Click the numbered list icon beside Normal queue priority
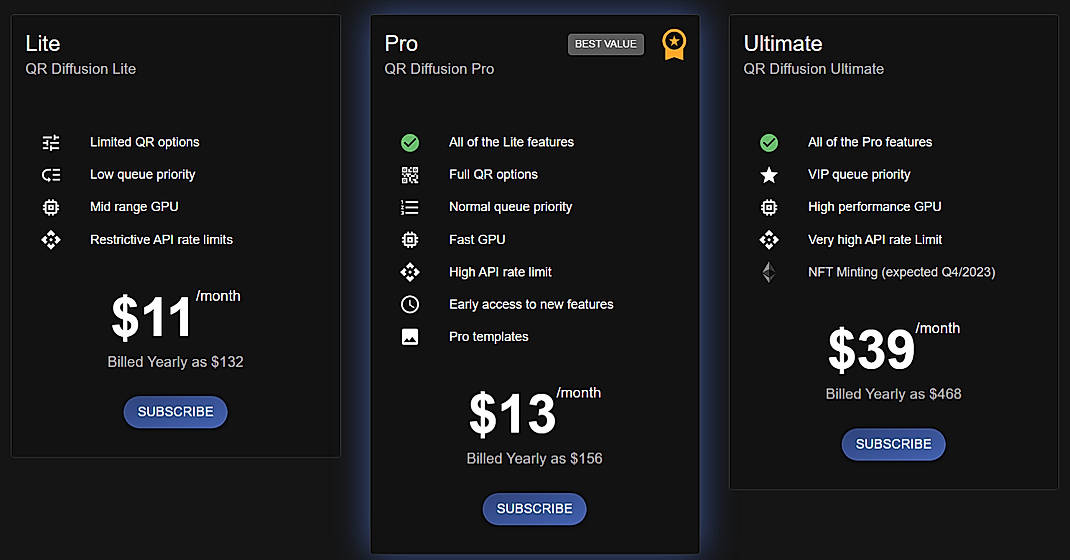The height and width of the screenshot is (560, 1070). click(410, 207)
